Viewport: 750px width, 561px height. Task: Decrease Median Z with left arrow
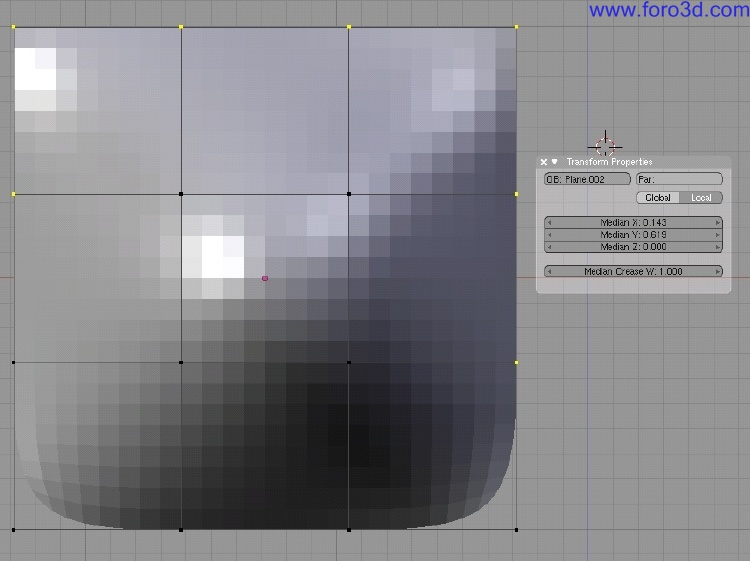pos(549,247)
